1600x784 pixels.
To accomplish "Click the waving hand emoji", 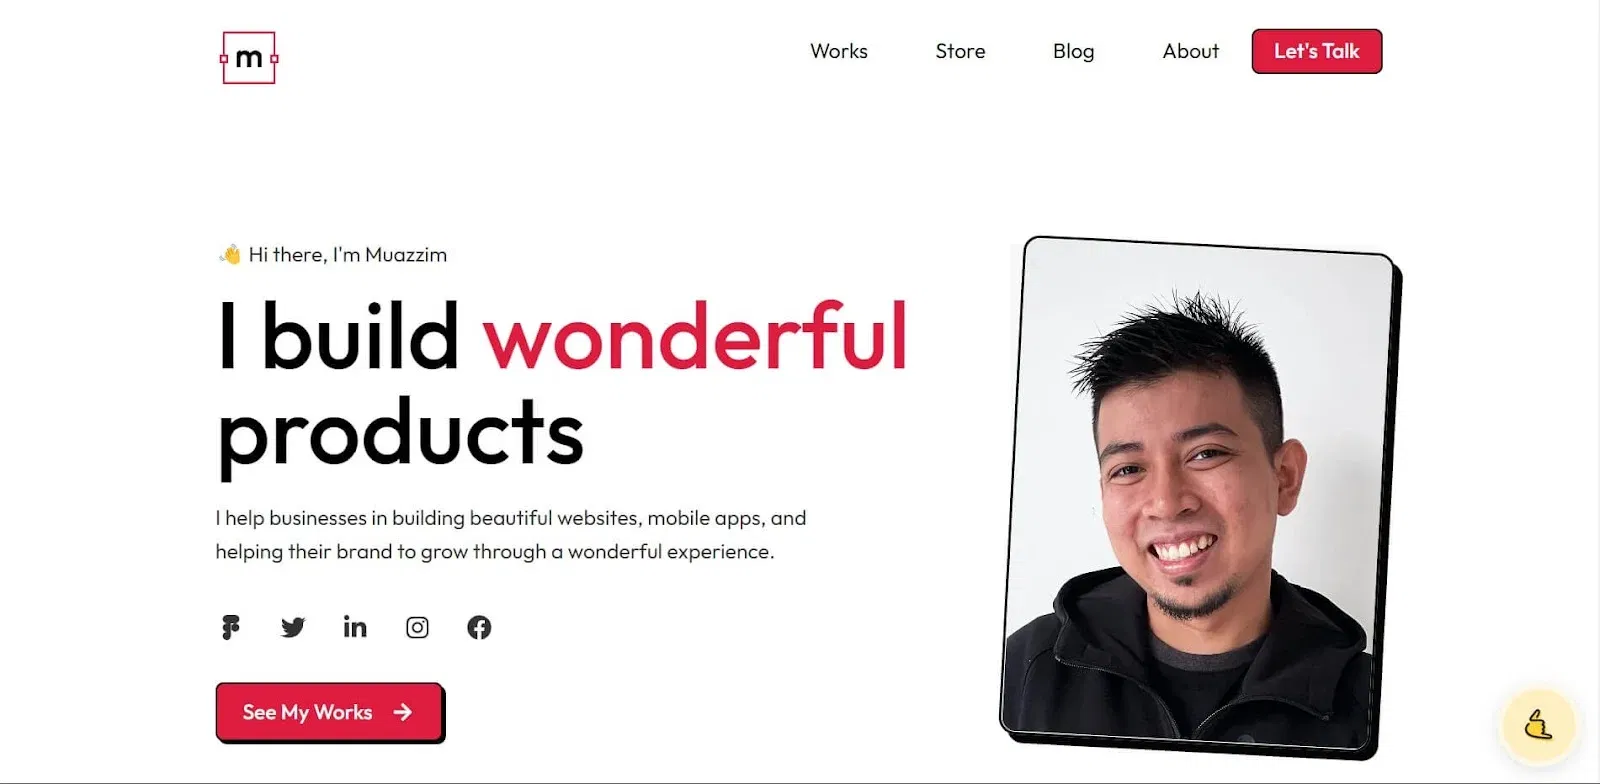I will (230, 254).
